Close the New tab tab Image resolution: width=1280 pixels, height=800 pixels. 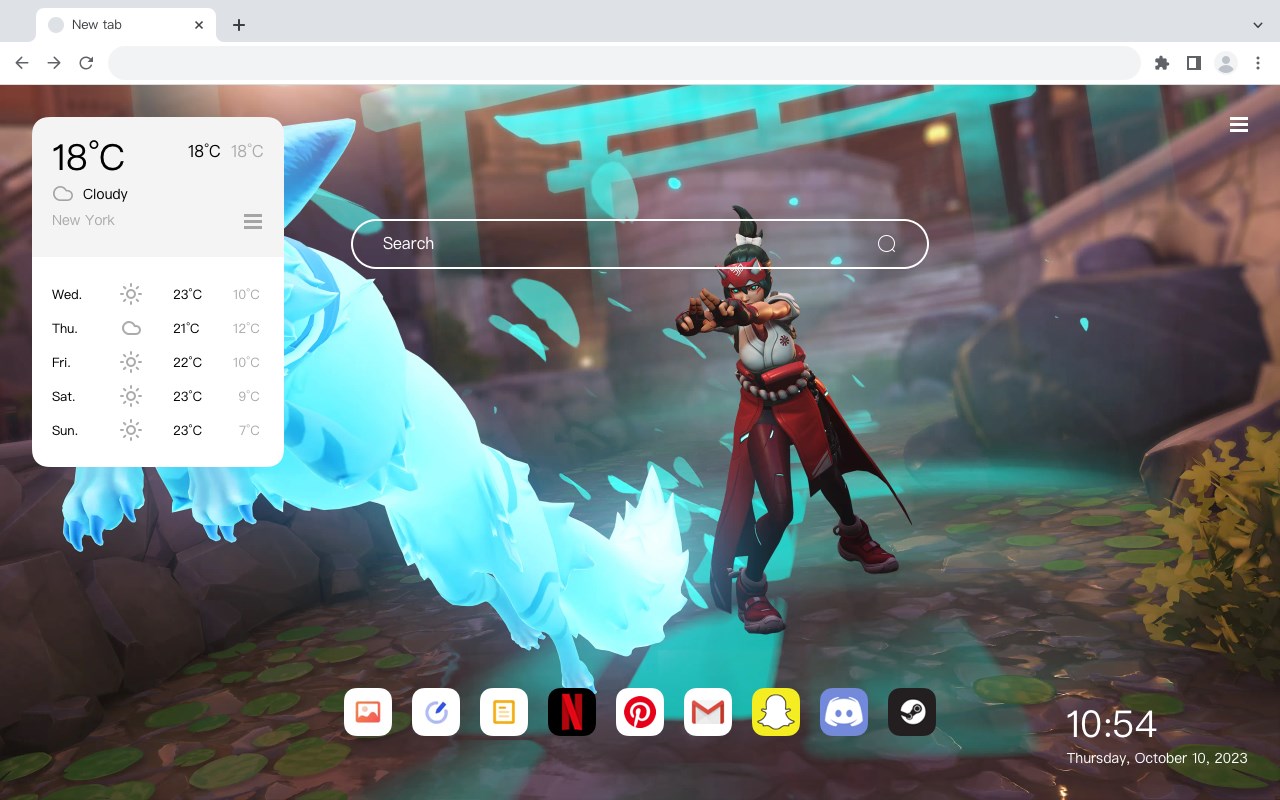click(199, 25)
